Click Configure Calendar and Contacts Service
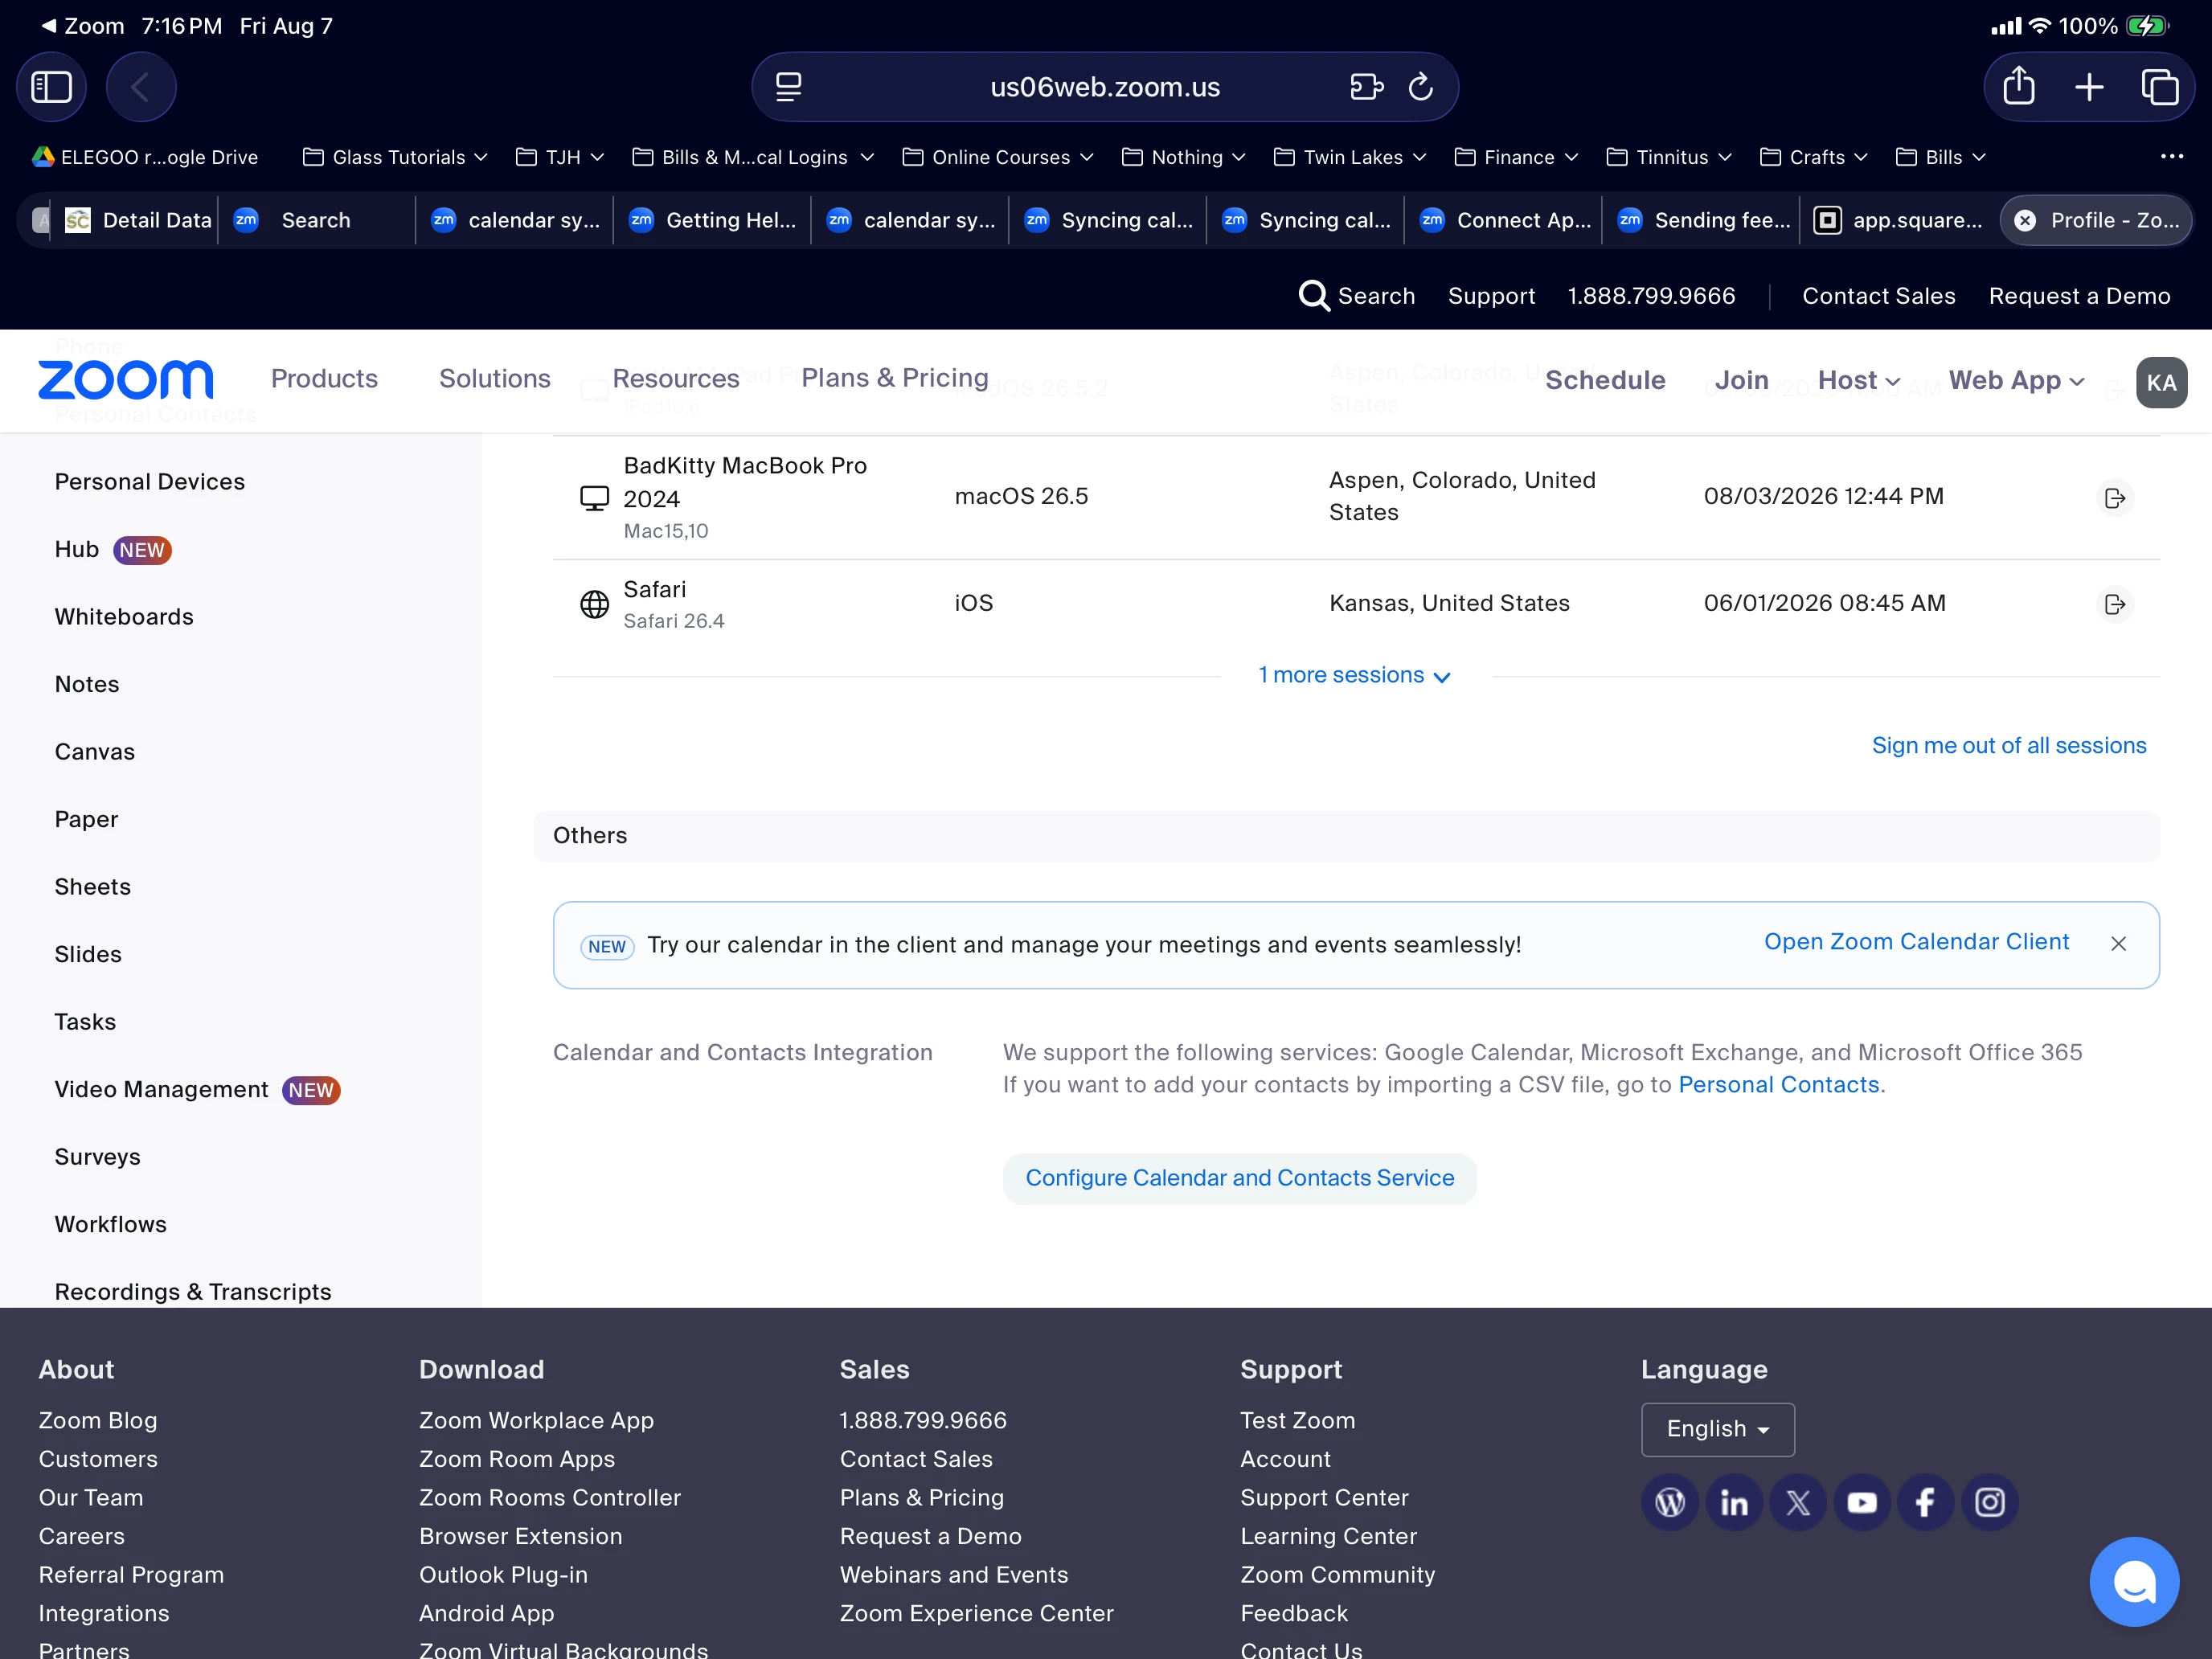 pyautogui.click(x=1239, y=1178)
